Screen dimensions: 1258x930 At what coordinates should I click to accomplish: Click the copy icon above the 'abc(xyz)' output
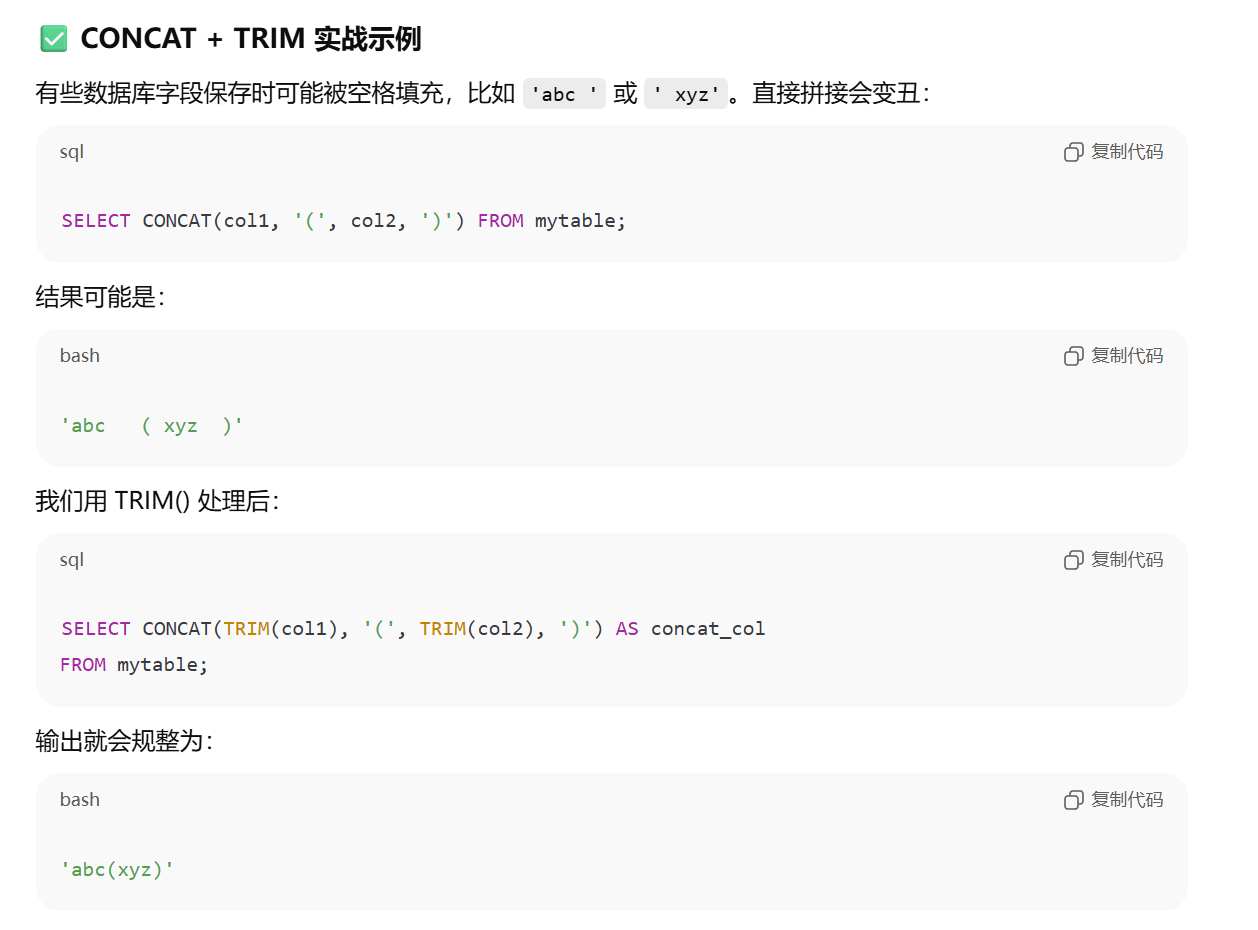[x=1074, y=800]
